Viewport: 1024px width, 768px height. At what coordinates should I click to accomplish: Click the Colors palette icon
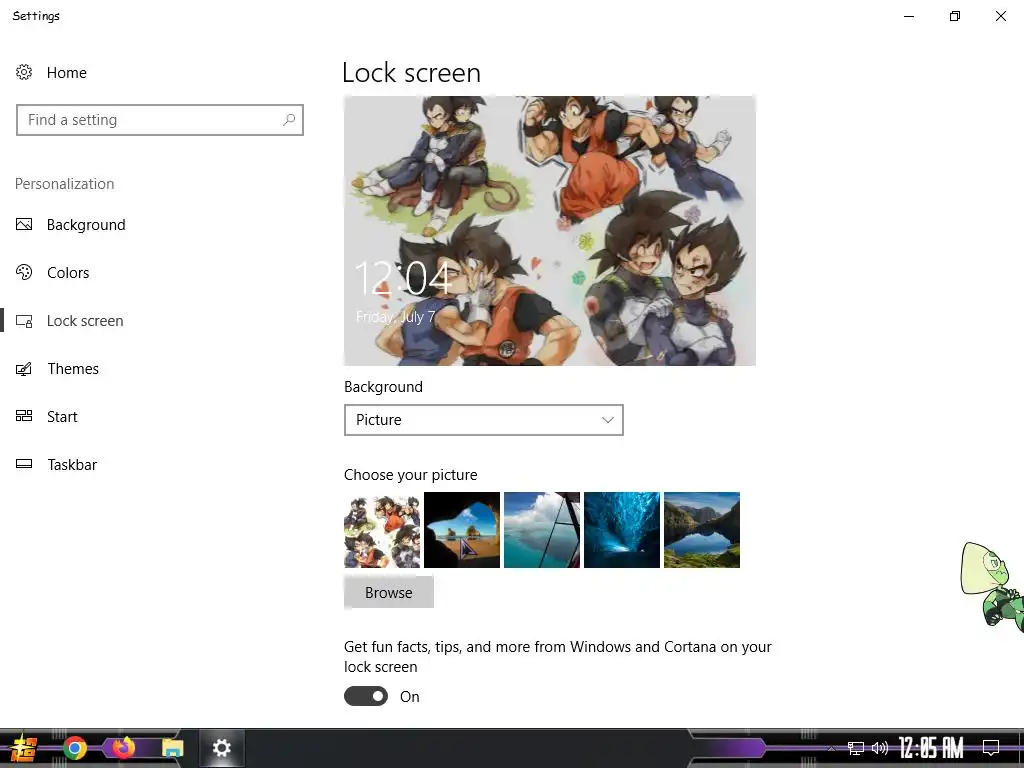24,272
